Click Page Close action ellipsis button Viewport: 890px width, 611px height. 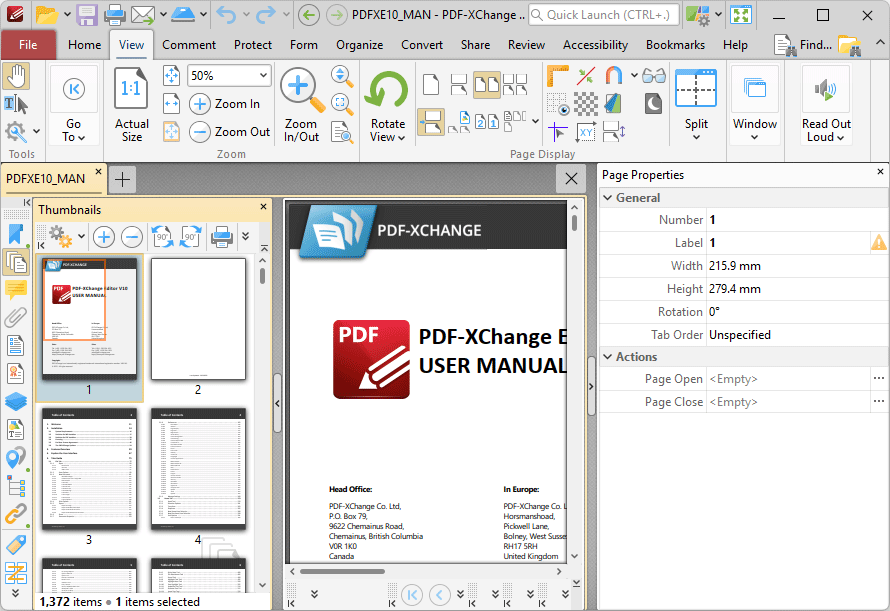(879, 401)
